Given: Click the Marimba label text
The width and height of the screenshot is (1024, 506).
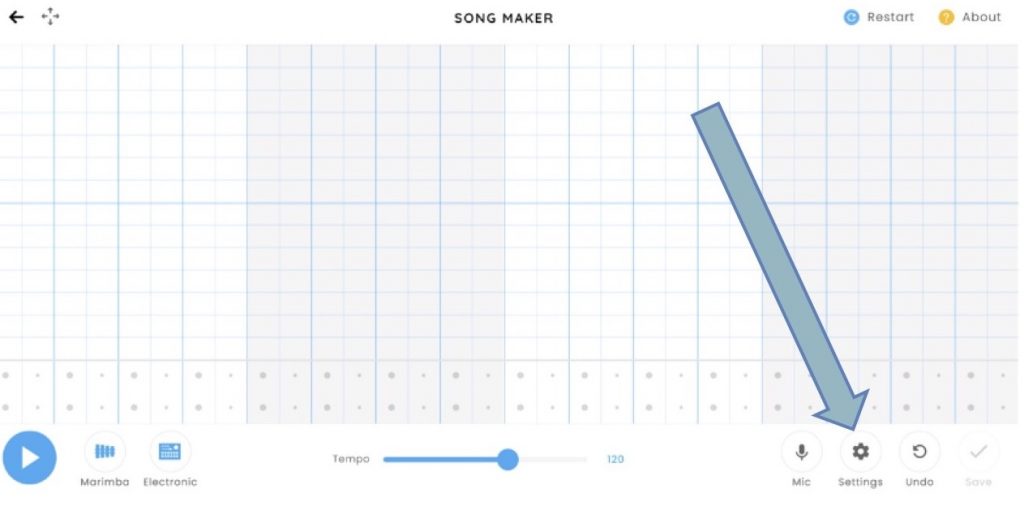Looking at the screenshot, I should (x=105, y=482).
